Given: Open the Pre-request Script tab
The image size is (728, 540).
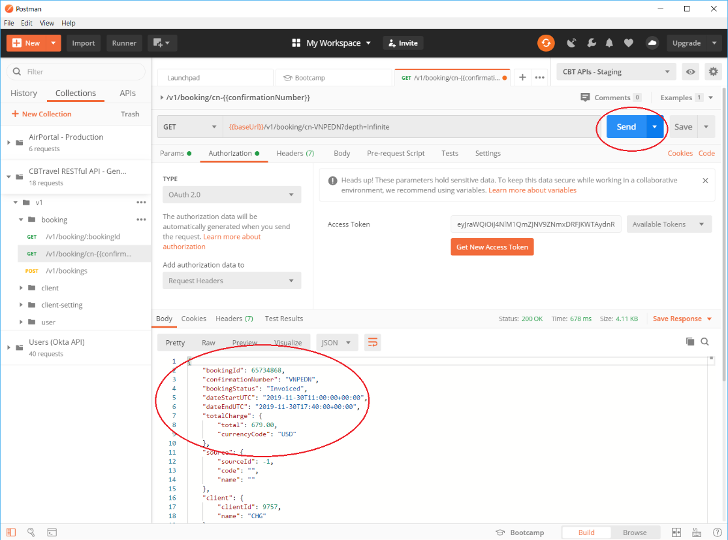Looking at the screenshot, I should pyautogui.click(x=396, y=153).
